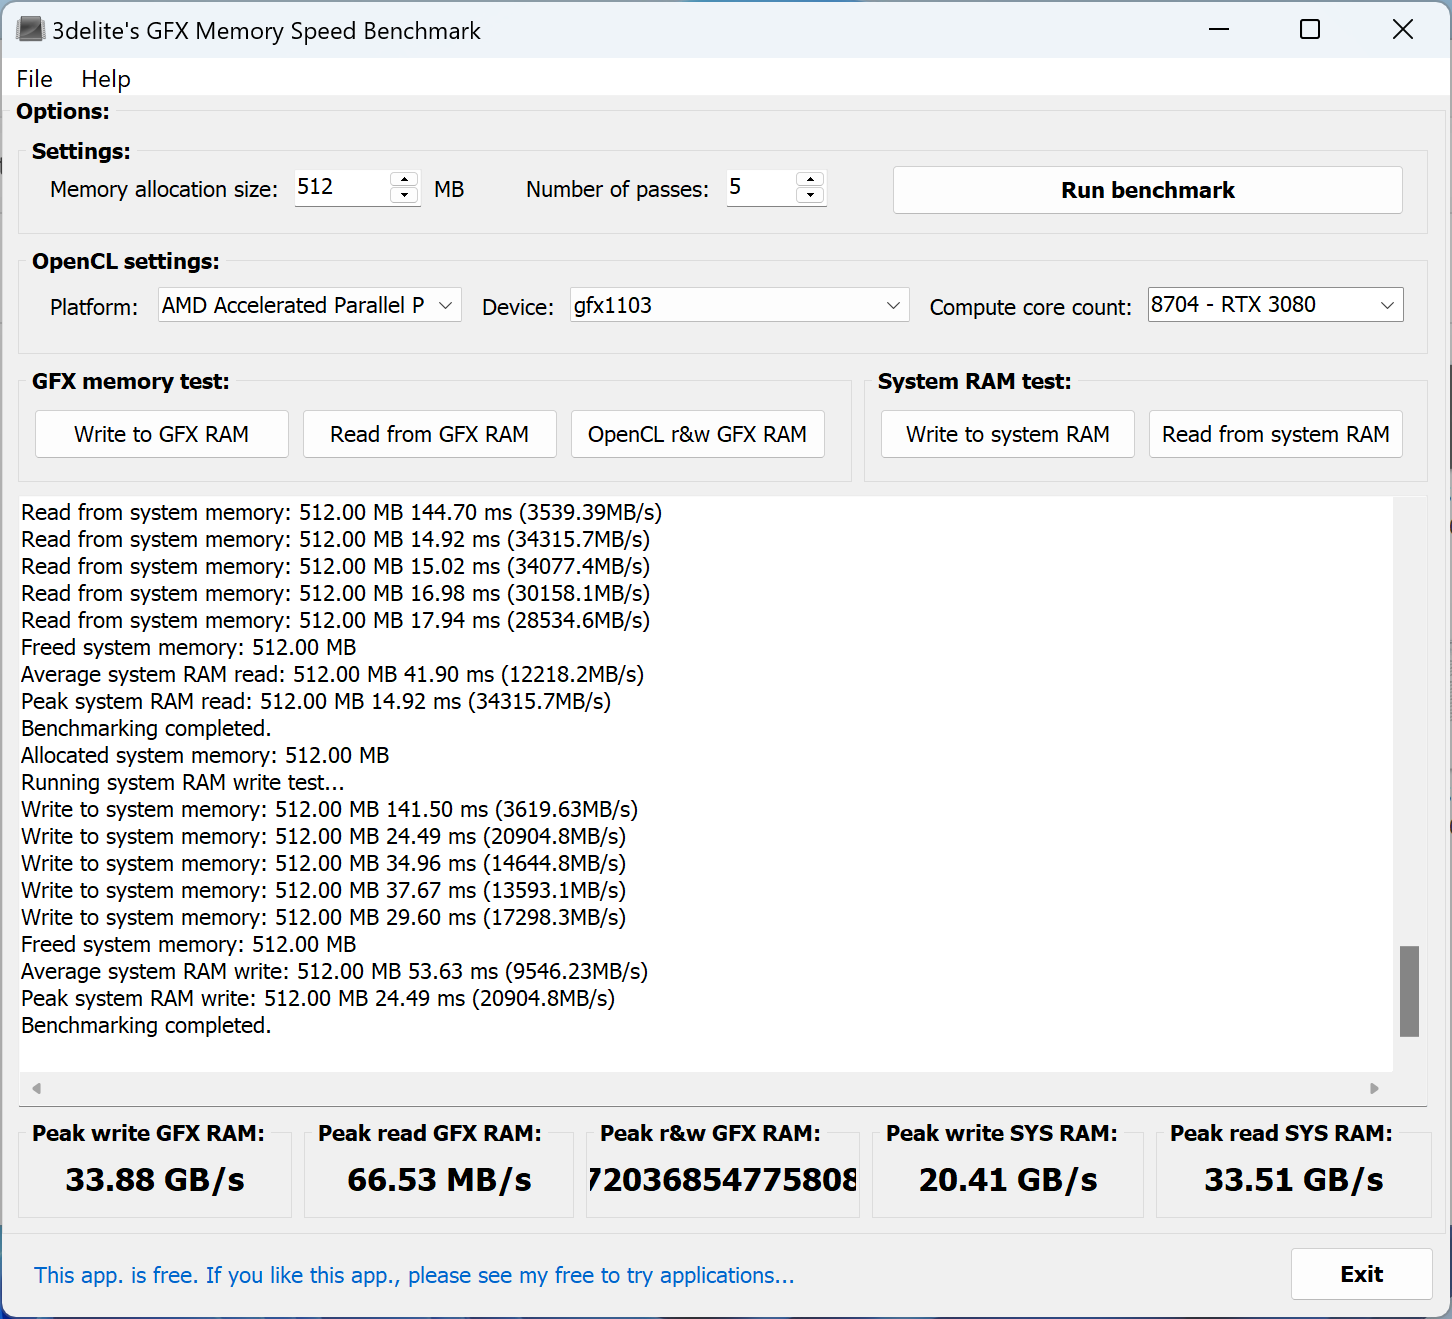The height and width of the screenshot is (1319, 1452).
Task: Open the free to try applications link
Action: click(414, 1275)
